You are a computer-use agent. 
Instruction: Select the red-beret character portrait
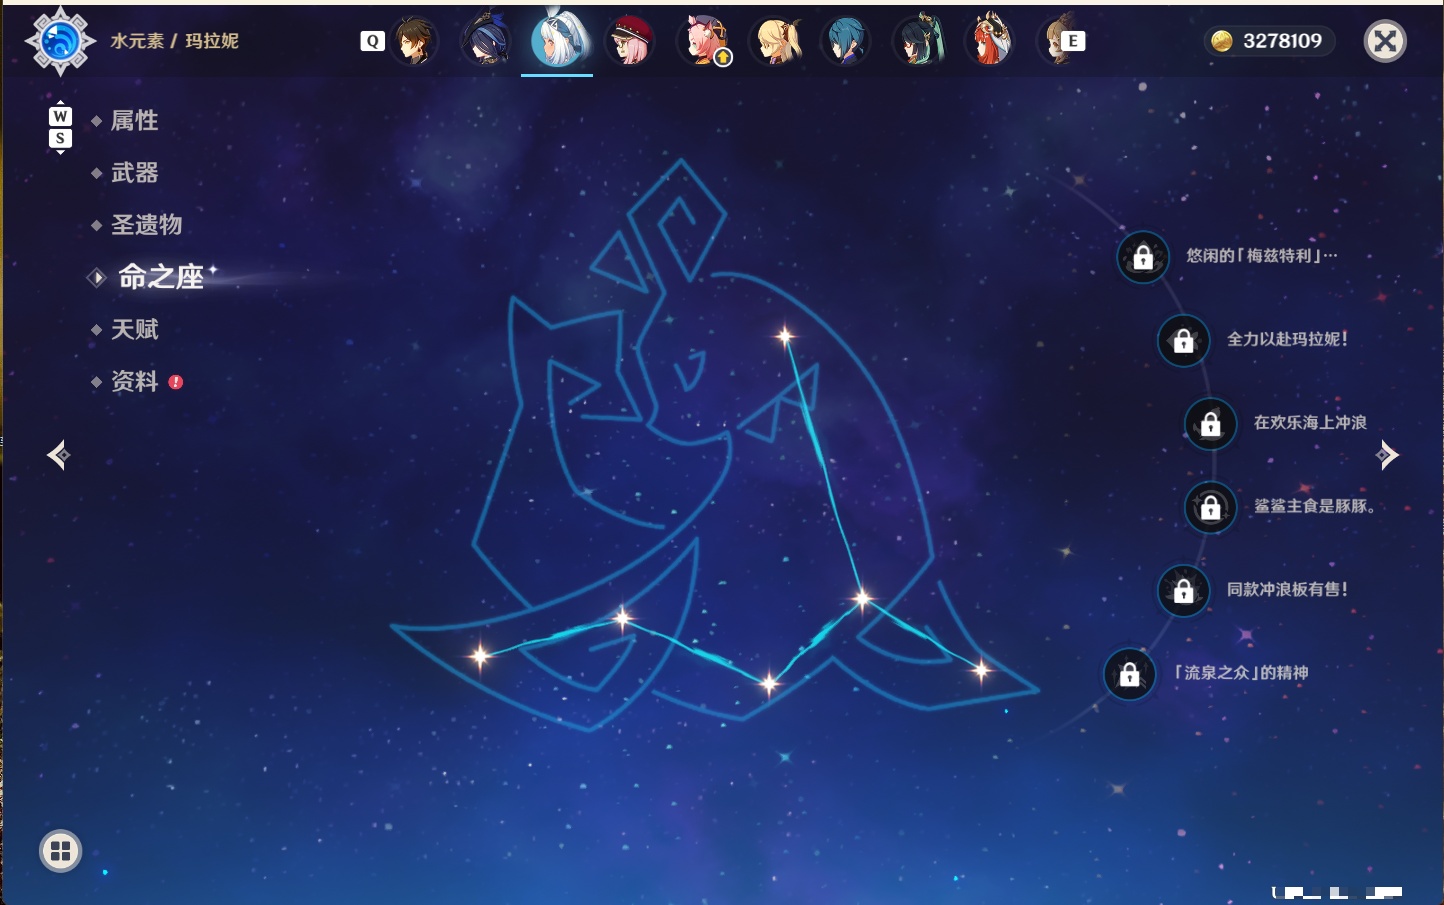[x=631, y=41]
